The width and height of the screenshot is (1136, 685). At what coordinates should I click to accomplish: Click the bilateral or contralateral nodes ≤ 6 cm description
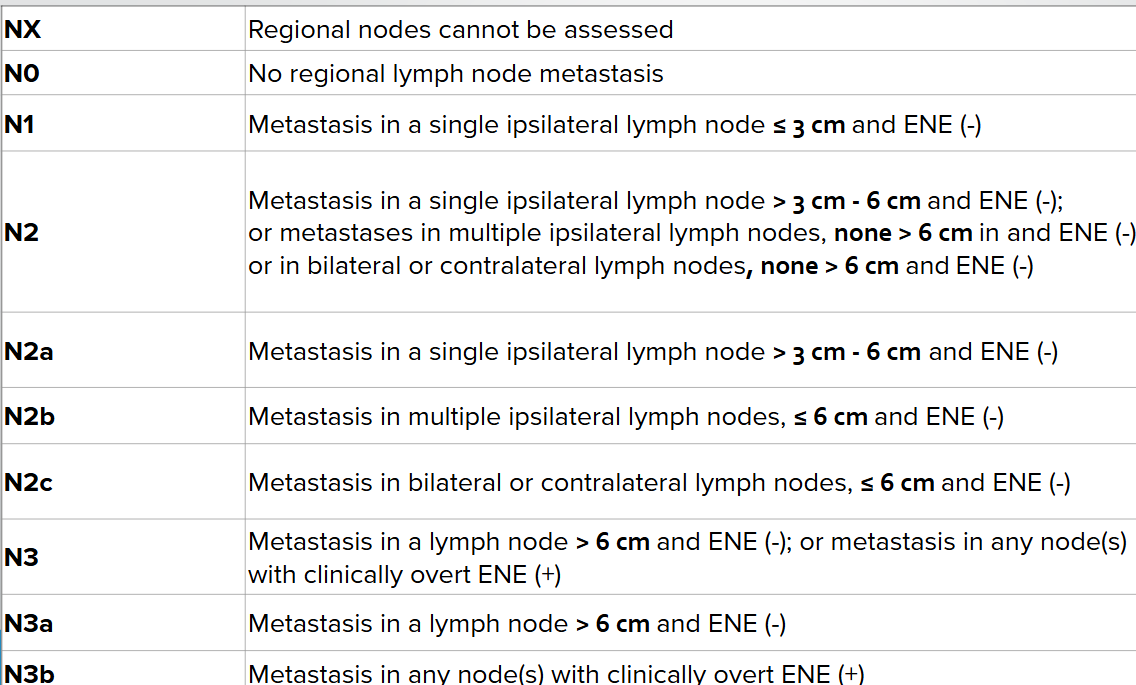click(x=659, y=483)
